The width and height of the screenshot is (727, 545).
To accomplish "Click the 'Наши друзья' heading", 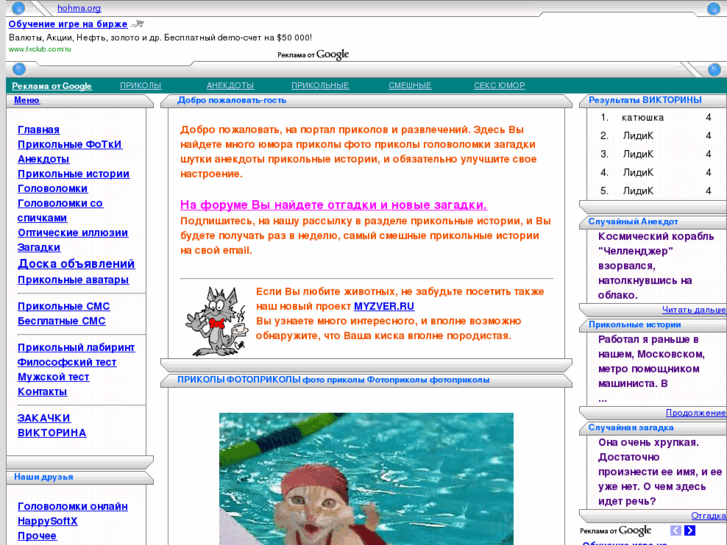I will click(x=44, y=477).
